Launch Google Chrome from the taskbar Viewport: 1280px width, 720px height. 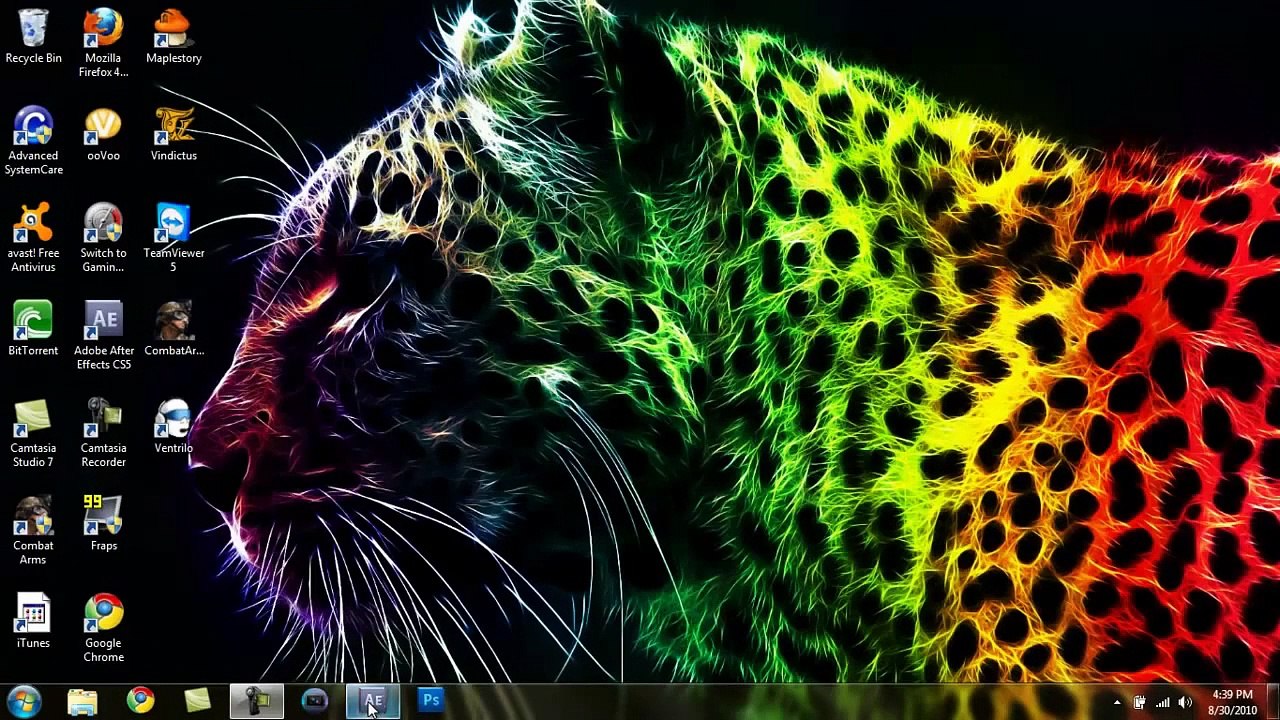click(x=140, y=701)
